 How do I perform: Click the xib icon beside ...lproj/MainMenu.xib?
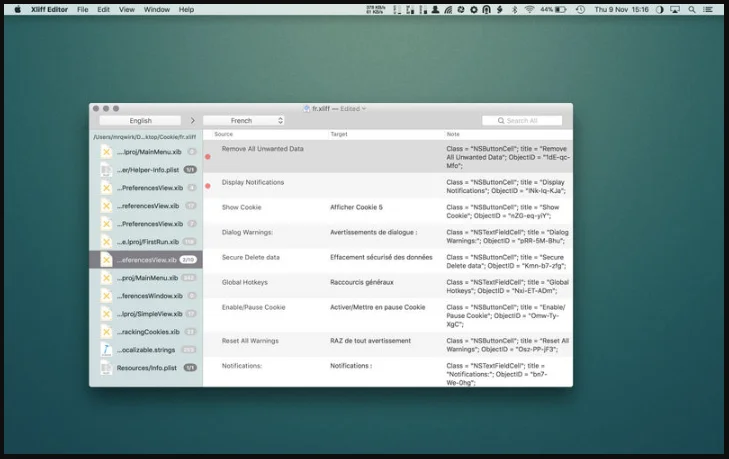pos(106,152)
